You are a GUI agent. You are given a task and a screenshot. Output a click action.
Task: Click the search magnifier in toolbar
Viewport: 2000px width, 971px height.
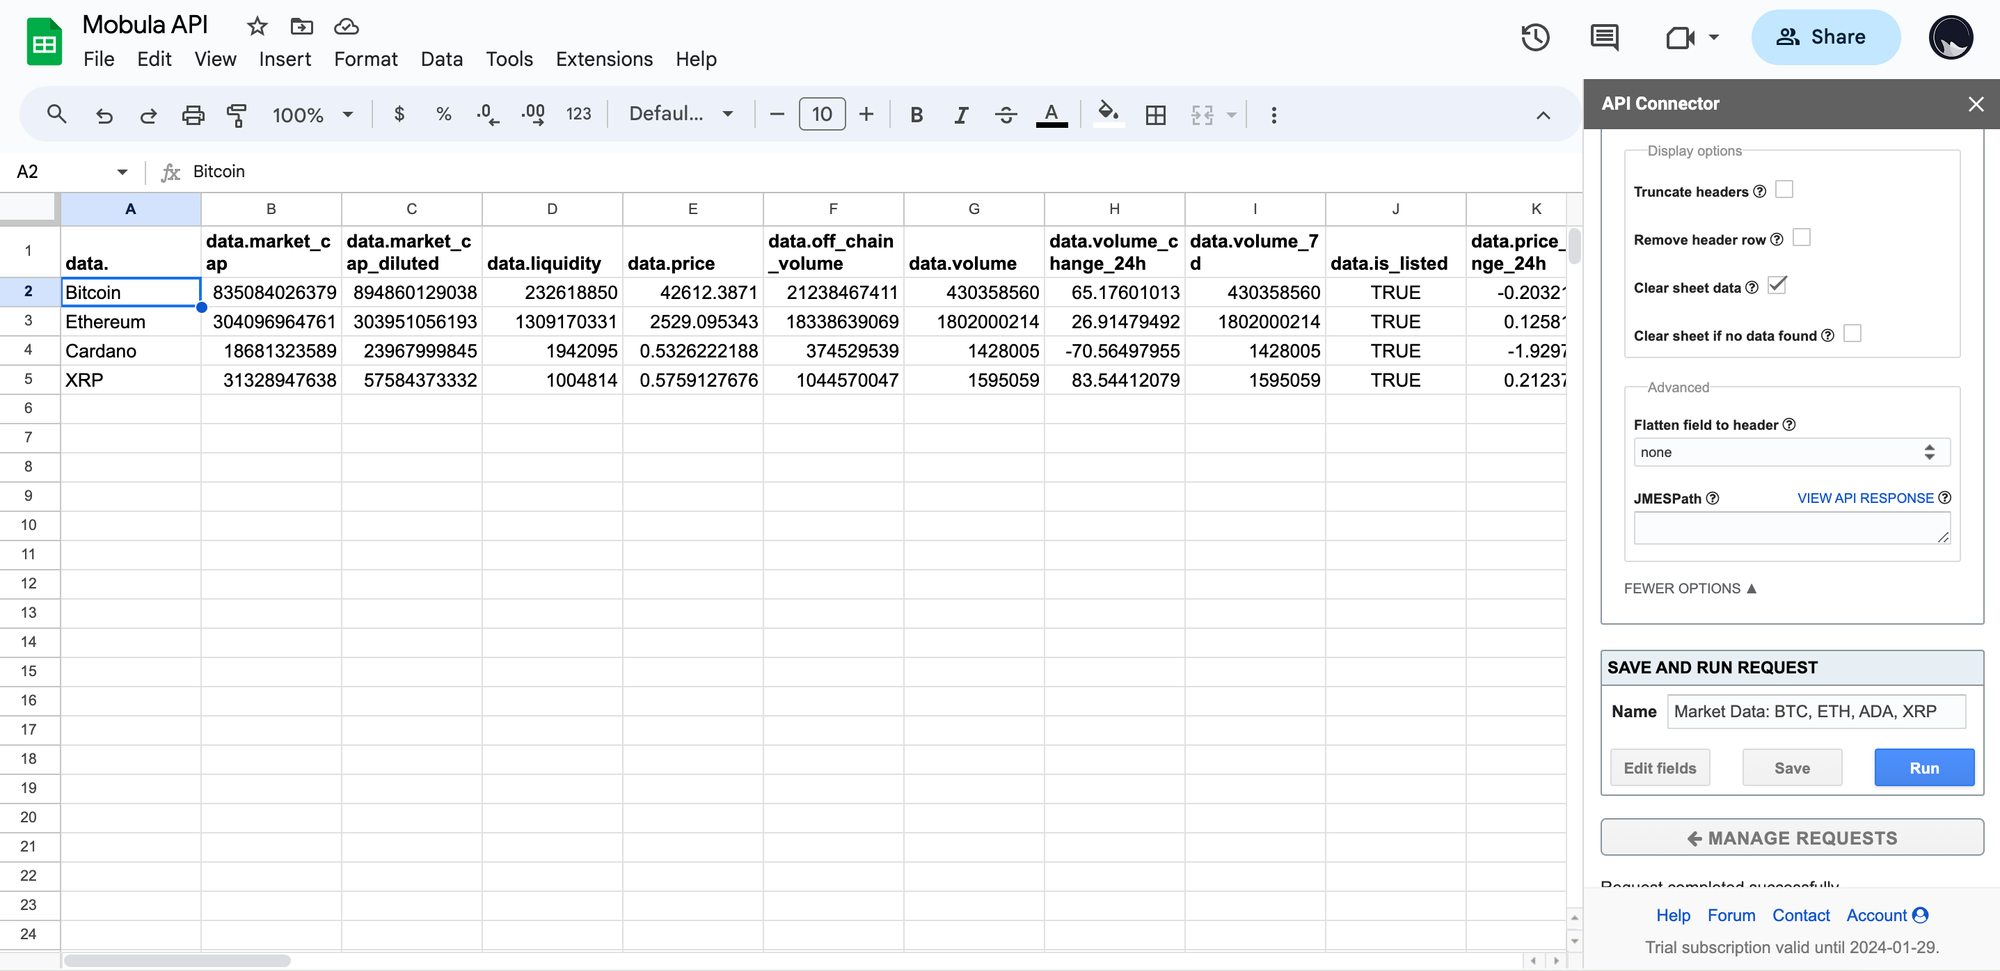tap(57, 114)
